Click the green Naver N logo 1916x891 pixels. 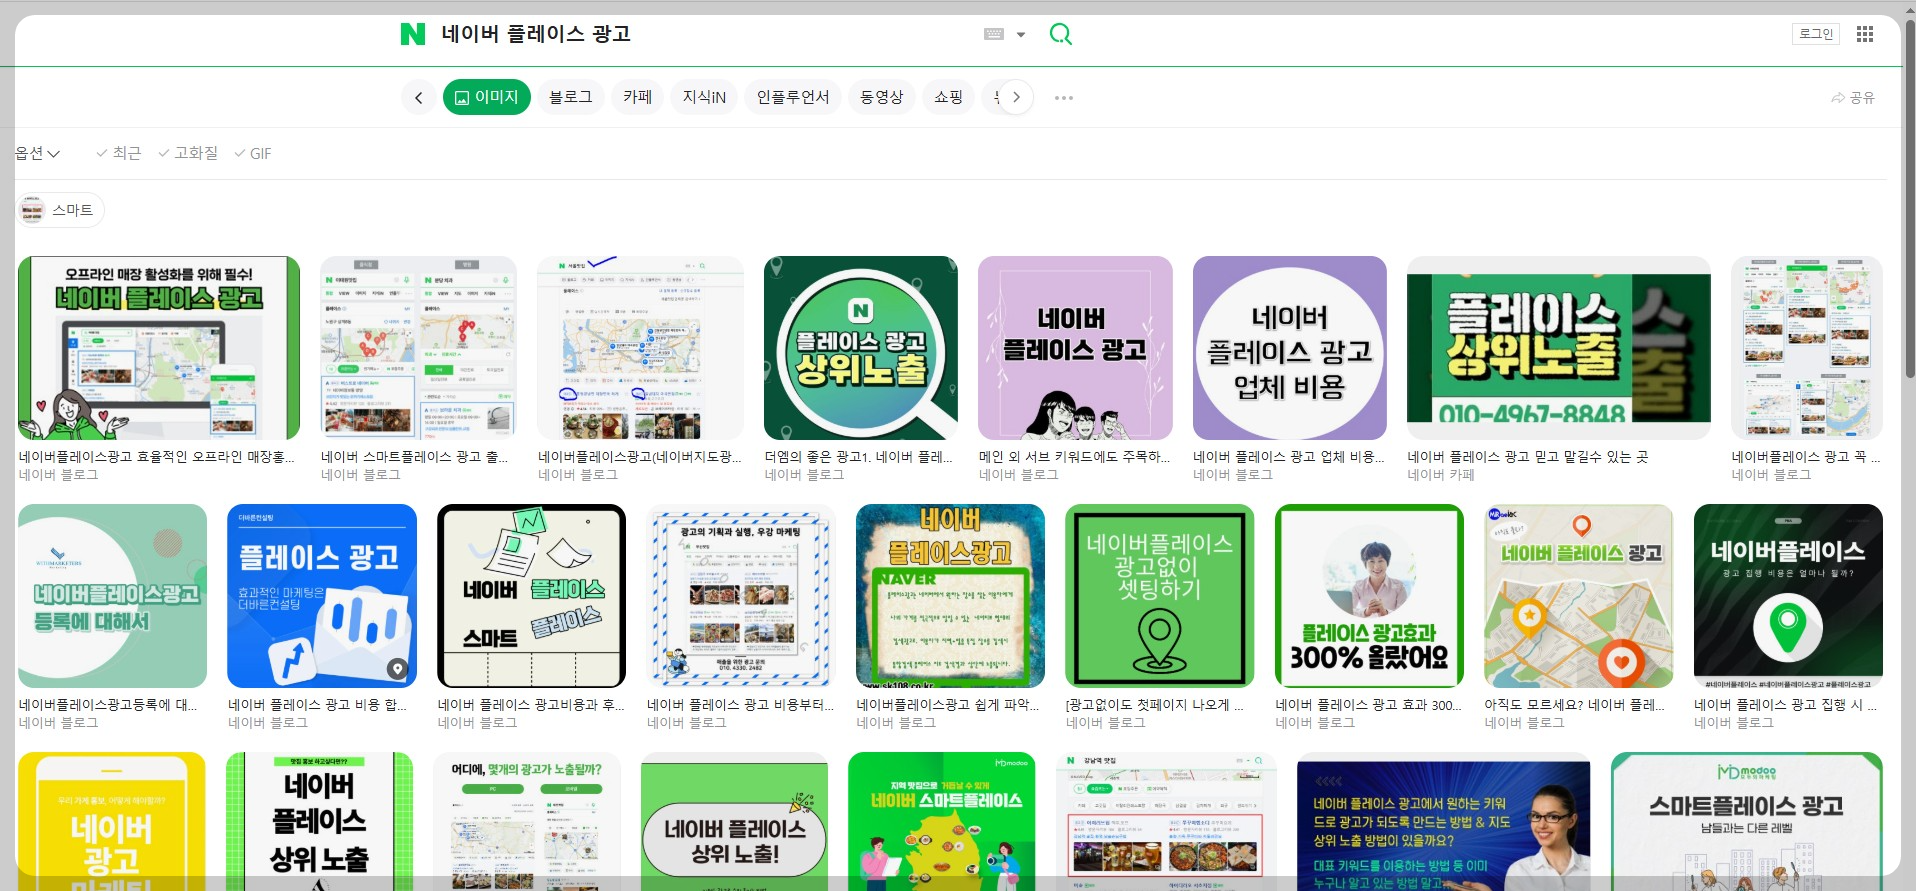click(412, 34)
